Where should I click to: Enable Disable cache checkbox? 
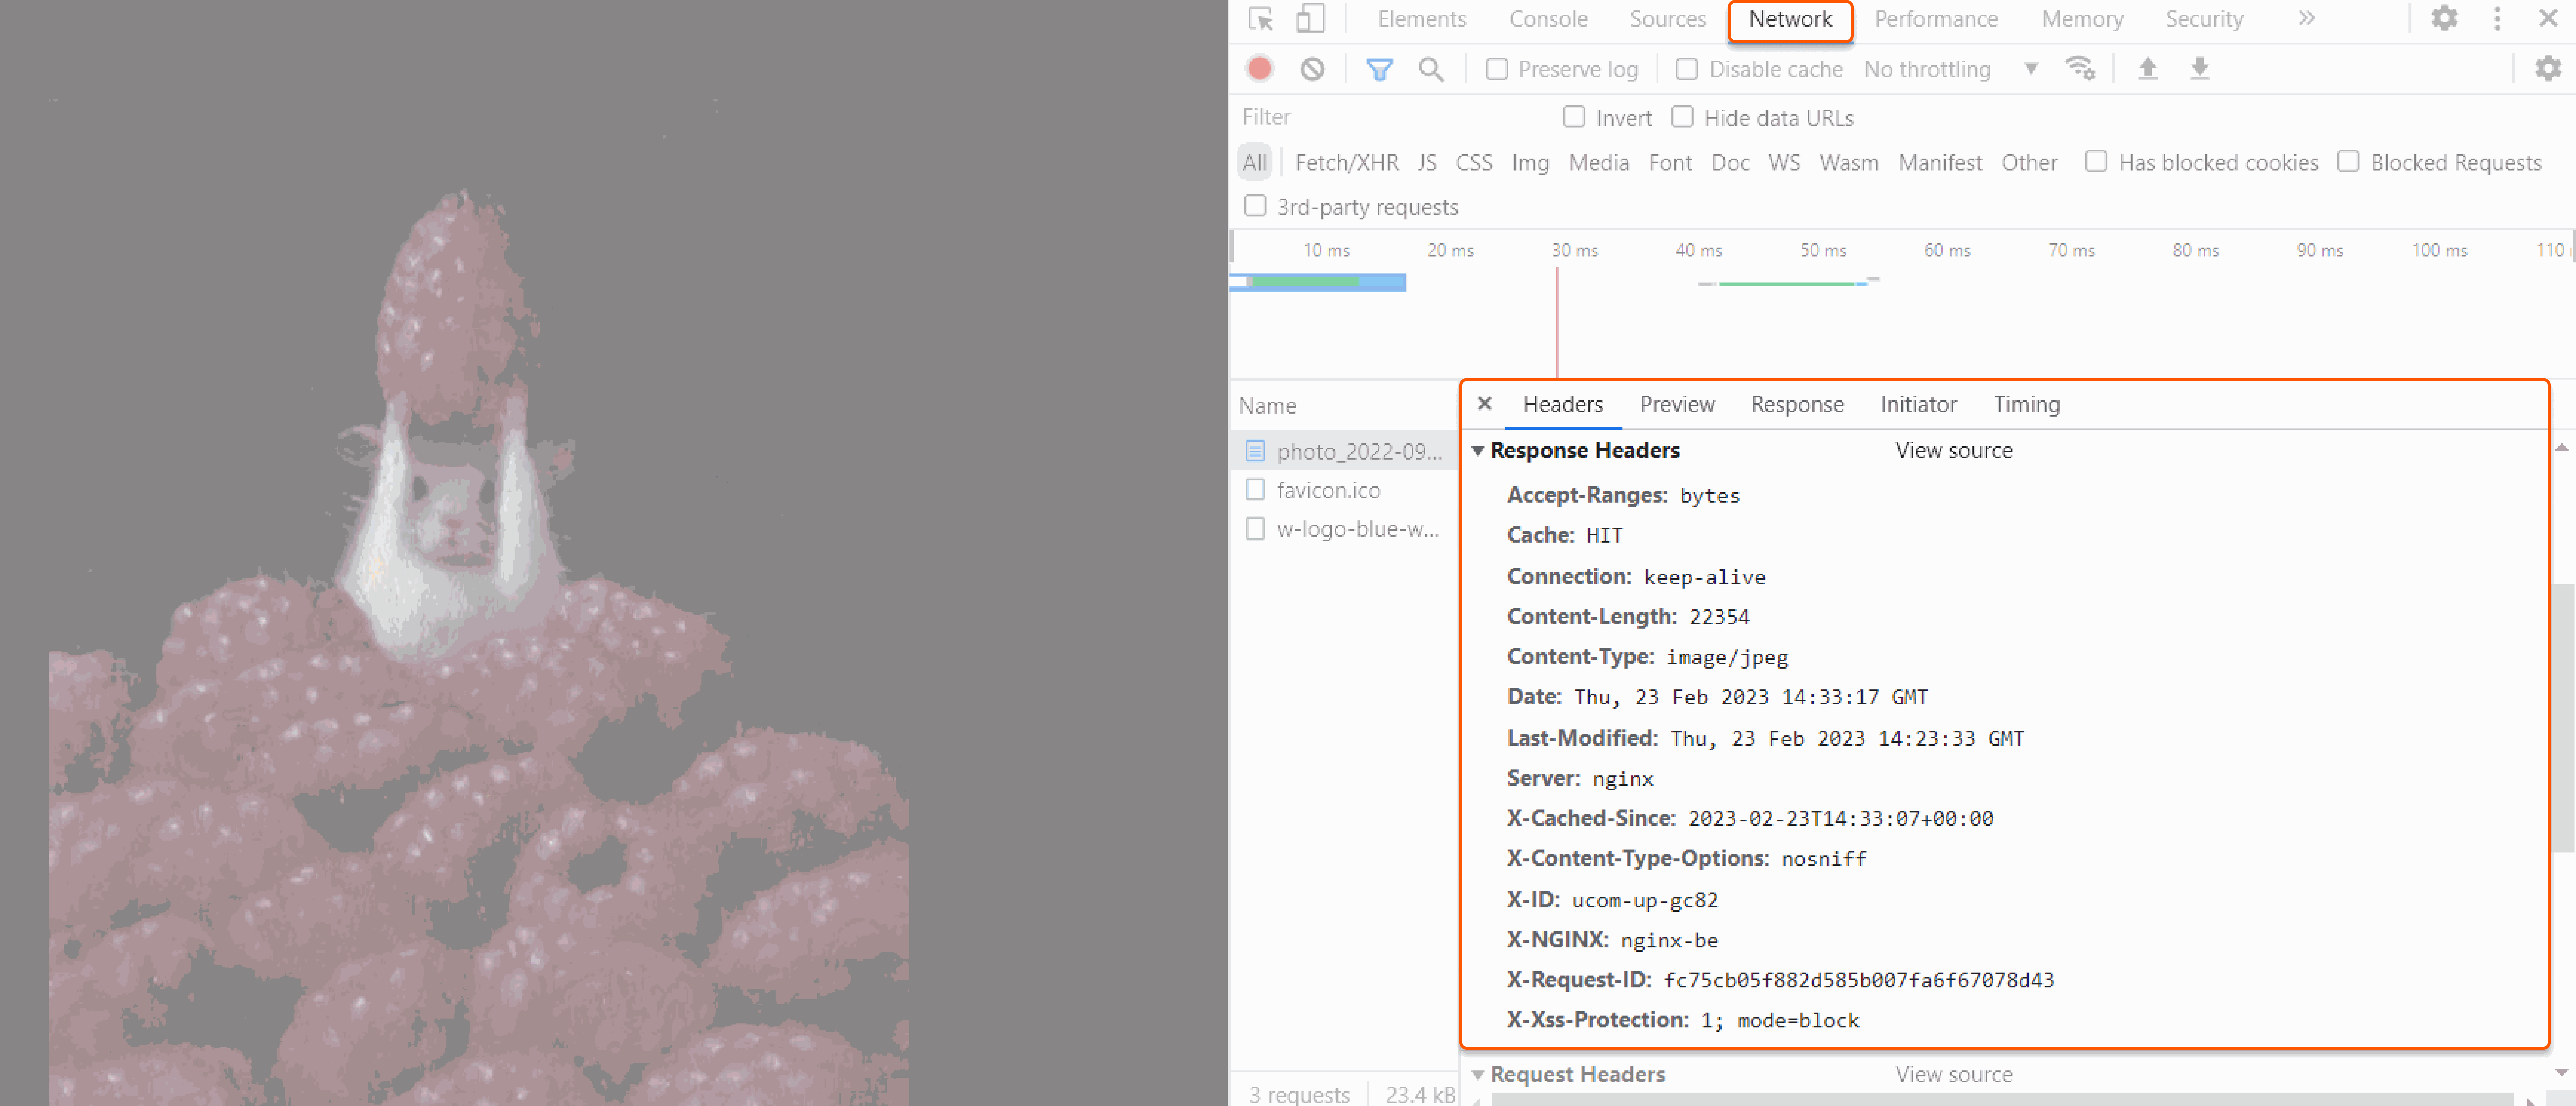(1687, 69)
